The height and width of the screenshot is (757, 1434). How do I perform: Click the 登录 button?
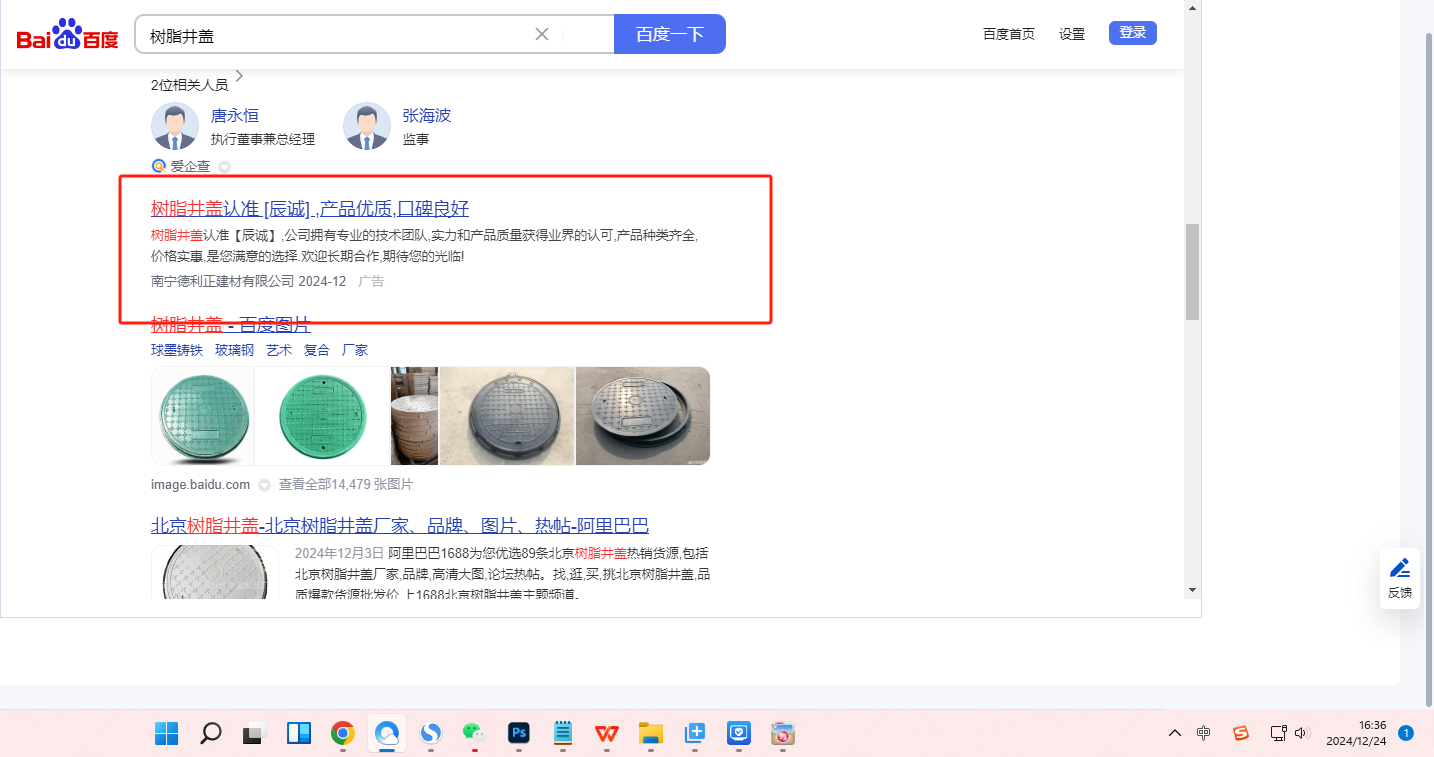click(1133, 33)
